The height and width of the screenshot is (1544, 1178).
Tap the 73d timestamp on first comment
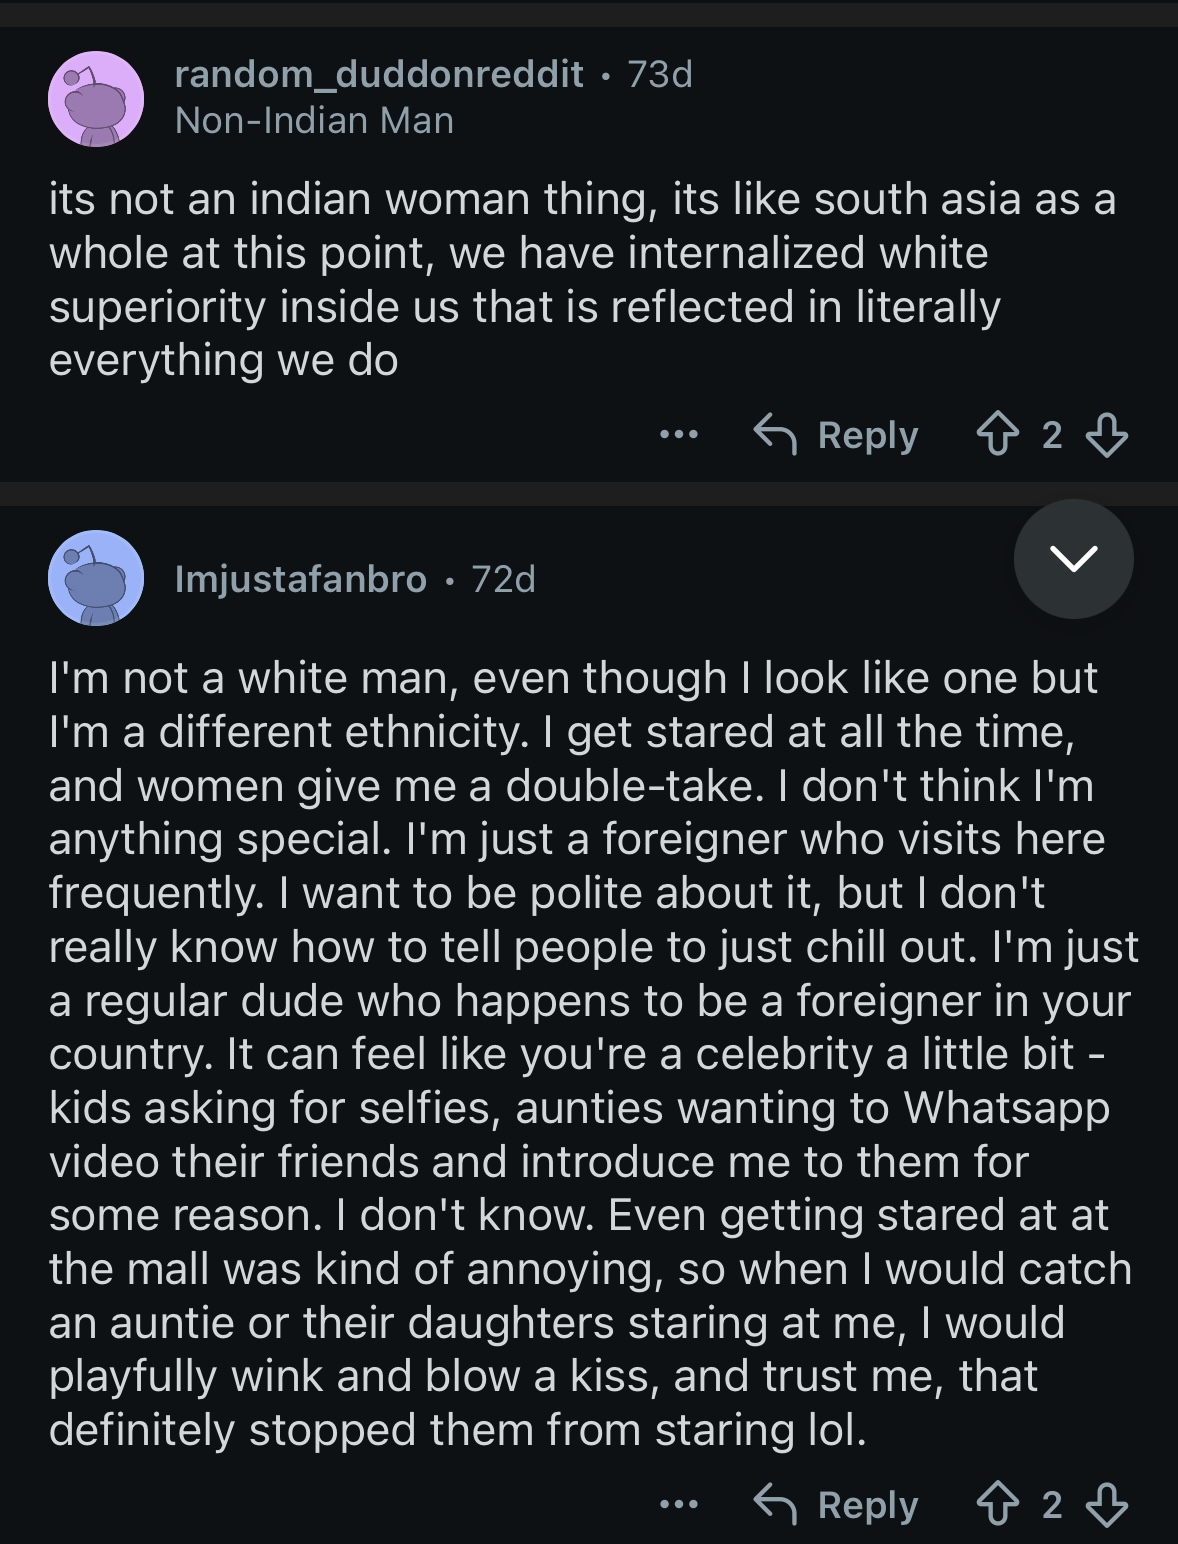point(660,74)
